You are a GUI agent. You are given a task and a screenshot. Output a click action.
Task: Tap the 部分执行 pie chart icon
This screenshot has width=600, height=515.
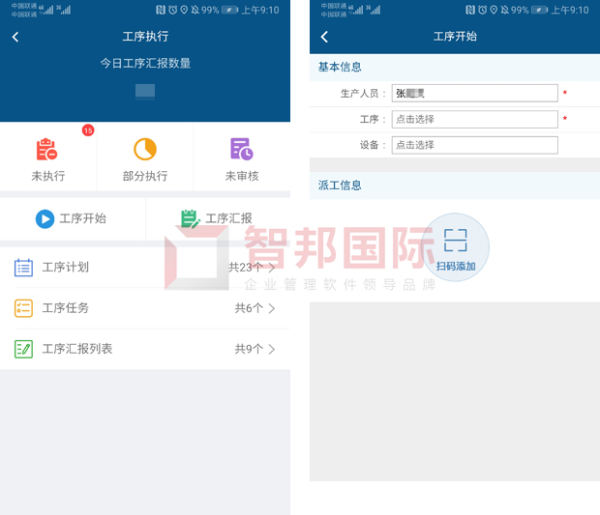[x=145, y=149]
